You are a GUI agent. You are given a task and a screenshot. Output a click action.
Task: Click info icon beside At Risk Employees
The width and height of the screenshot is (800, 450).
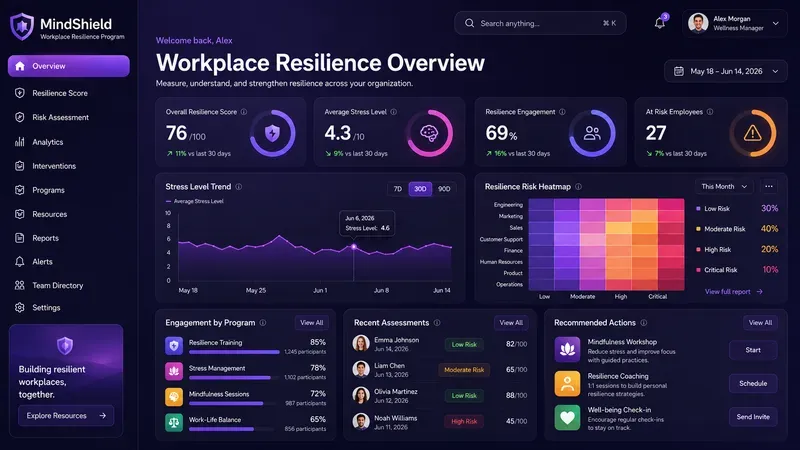pos(710,112)
